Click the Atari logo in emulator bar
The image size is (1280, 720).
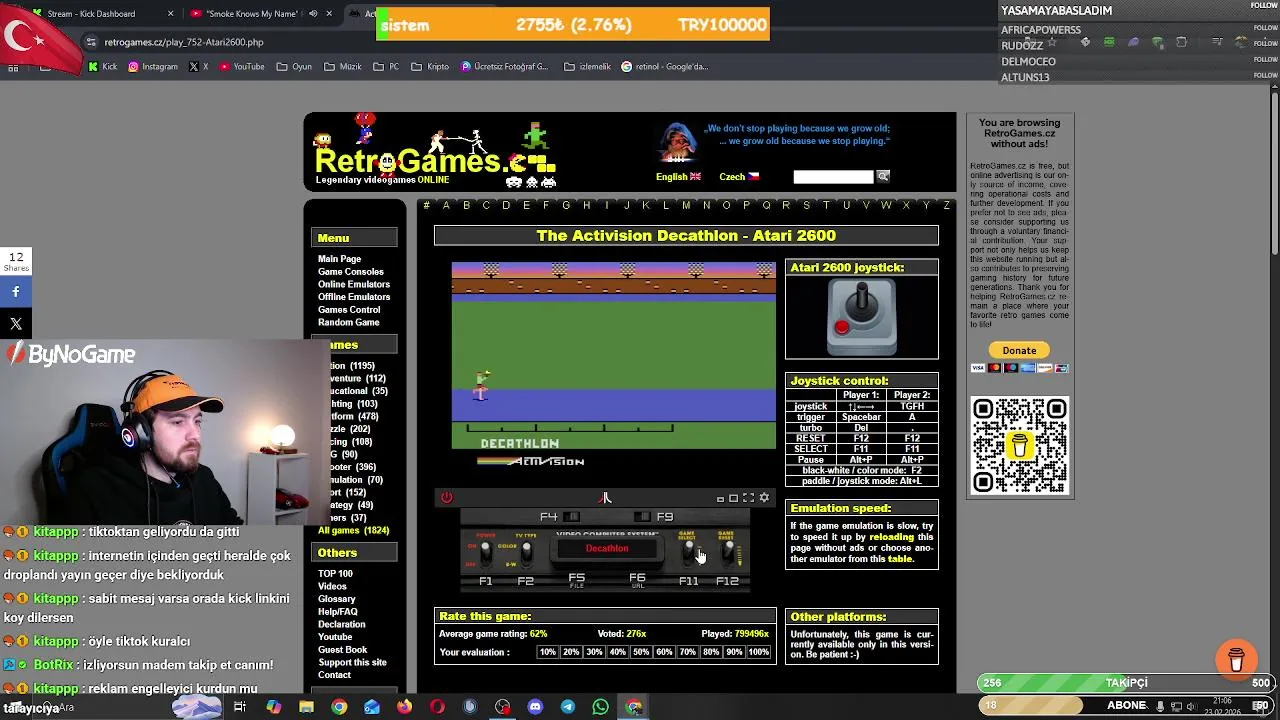click(605, 497)
